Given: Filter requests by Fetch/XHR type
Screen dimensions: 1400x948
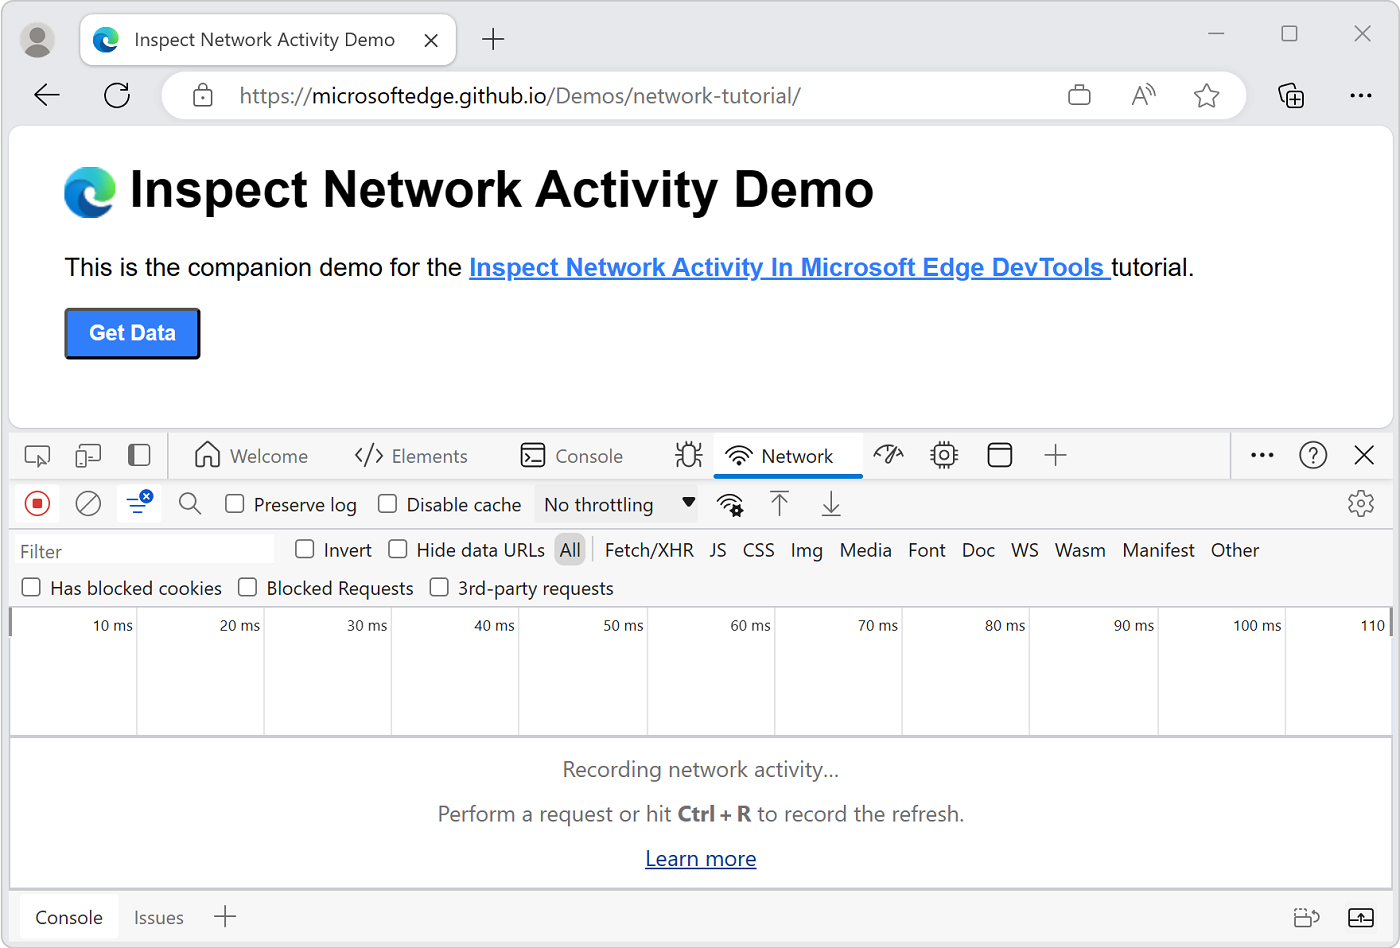Looking at the screenshot, I should (x=648, y=550).
